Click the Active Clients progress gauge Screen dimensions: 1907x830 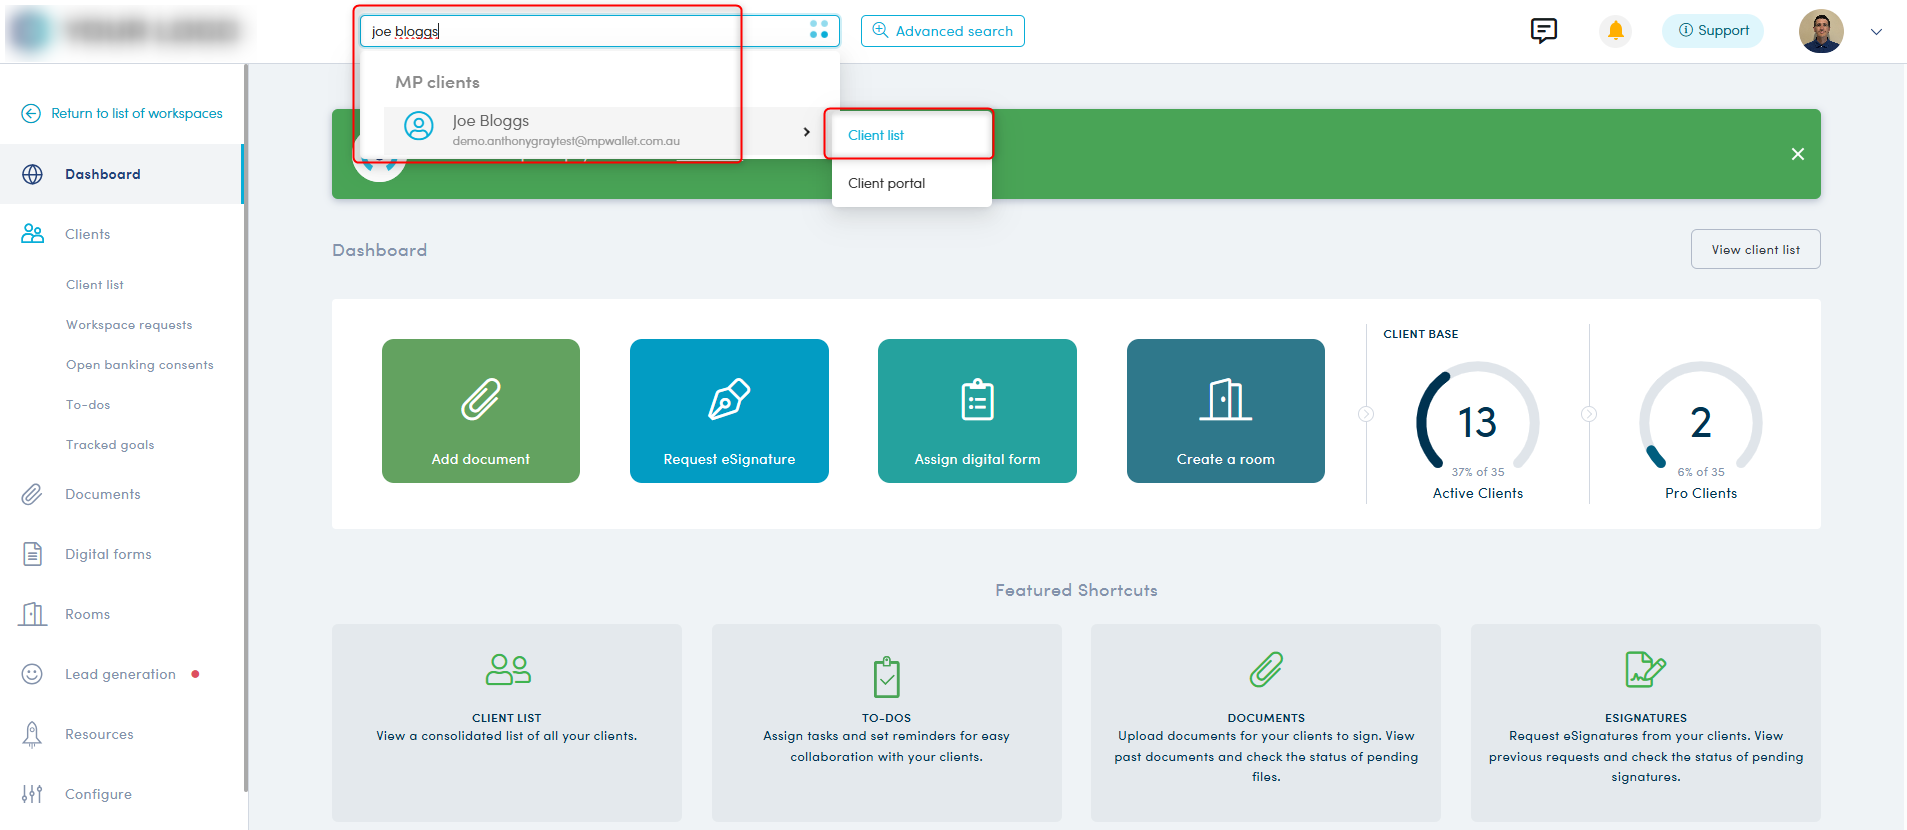(1477, 421)
